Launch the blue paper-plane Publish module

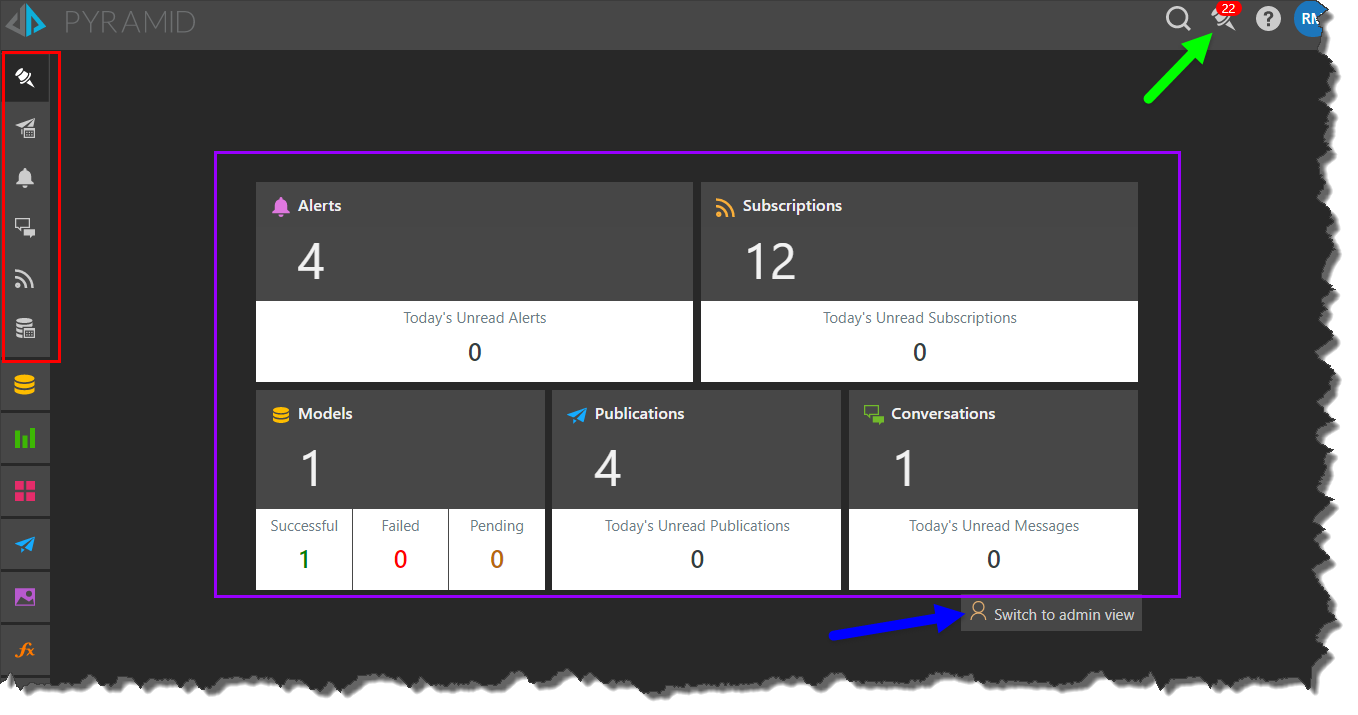coord(26,544)
